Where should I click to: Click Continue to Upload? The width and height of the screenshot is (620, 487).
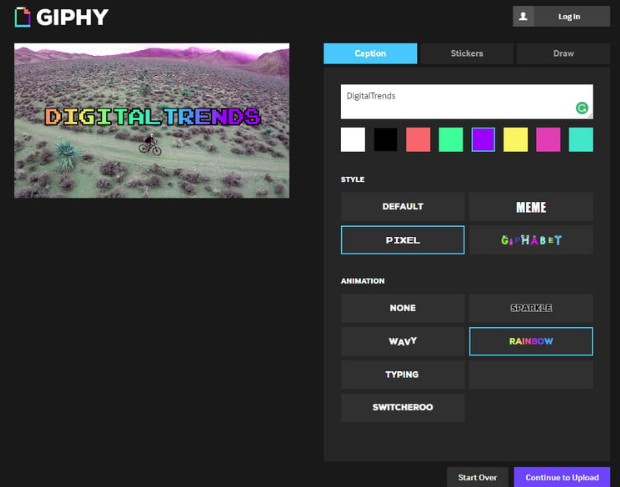pos(562,477)
